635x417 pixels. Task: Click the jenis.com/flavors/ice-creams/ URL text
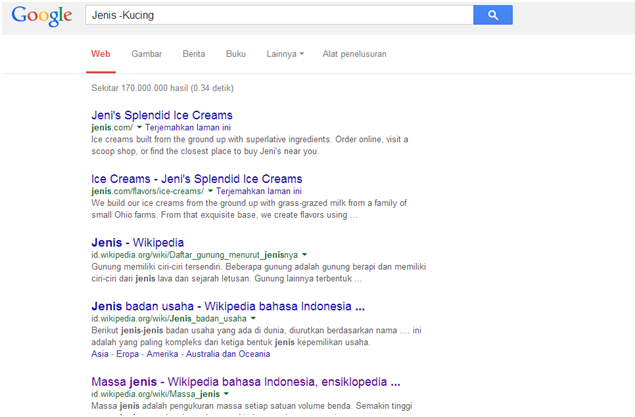(x=147, y=191)
